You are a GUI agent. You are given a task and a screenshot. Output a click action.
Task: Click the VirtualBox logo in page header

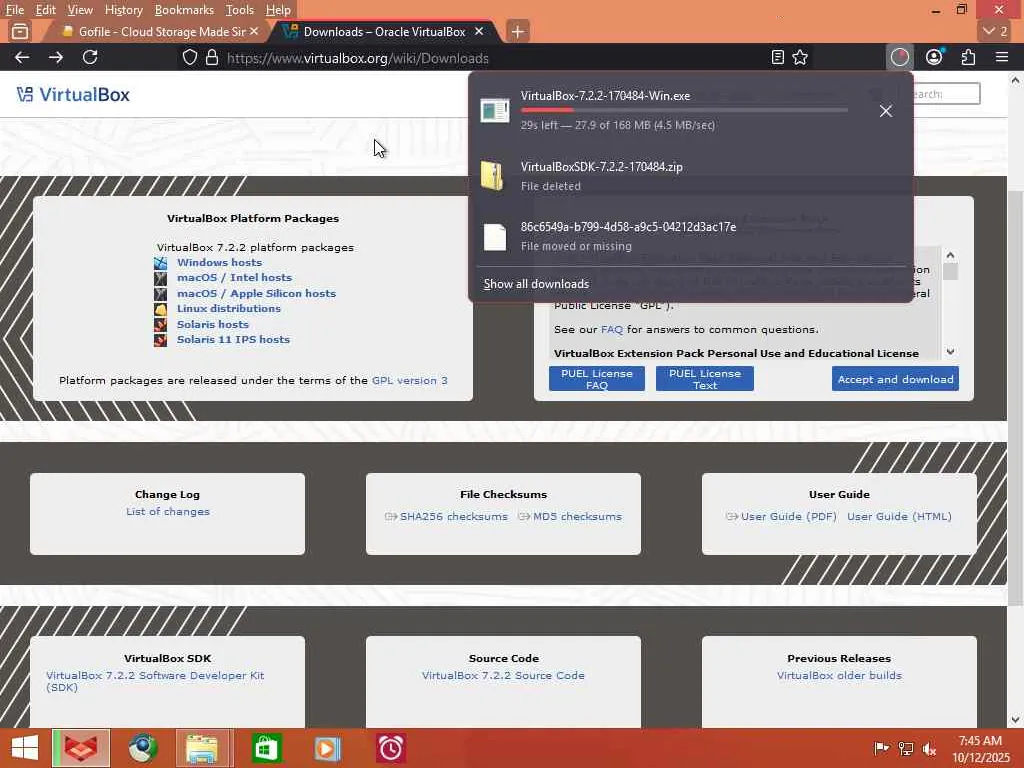click(x=73, y=95)
